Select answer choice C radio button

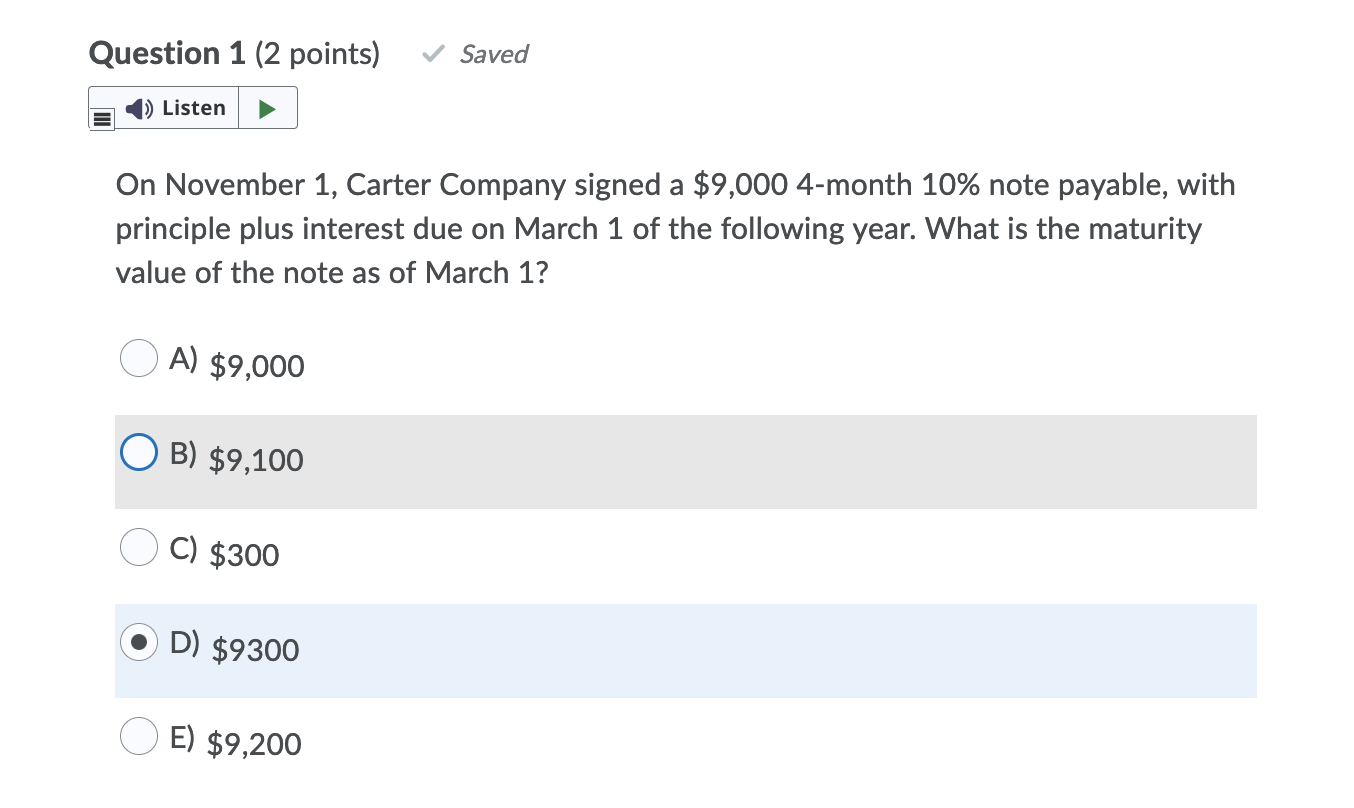pos(138,547)
